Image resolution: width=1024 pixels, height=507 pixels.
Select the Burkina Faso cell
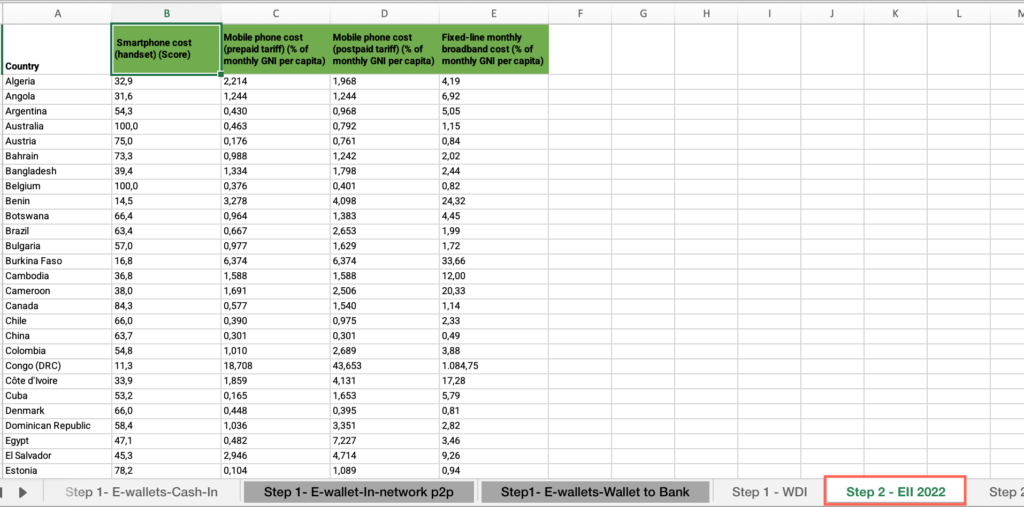coord(57,261)
